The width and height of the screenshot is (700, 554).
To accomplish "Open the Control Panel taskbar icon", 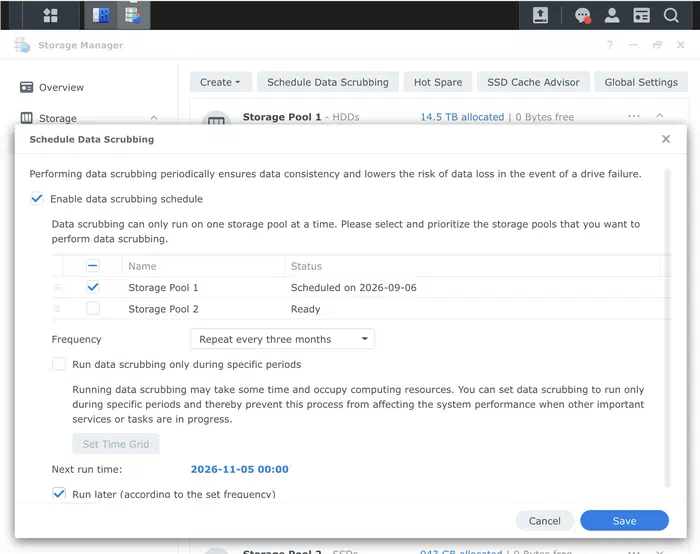I will click(x=101, y=15).
